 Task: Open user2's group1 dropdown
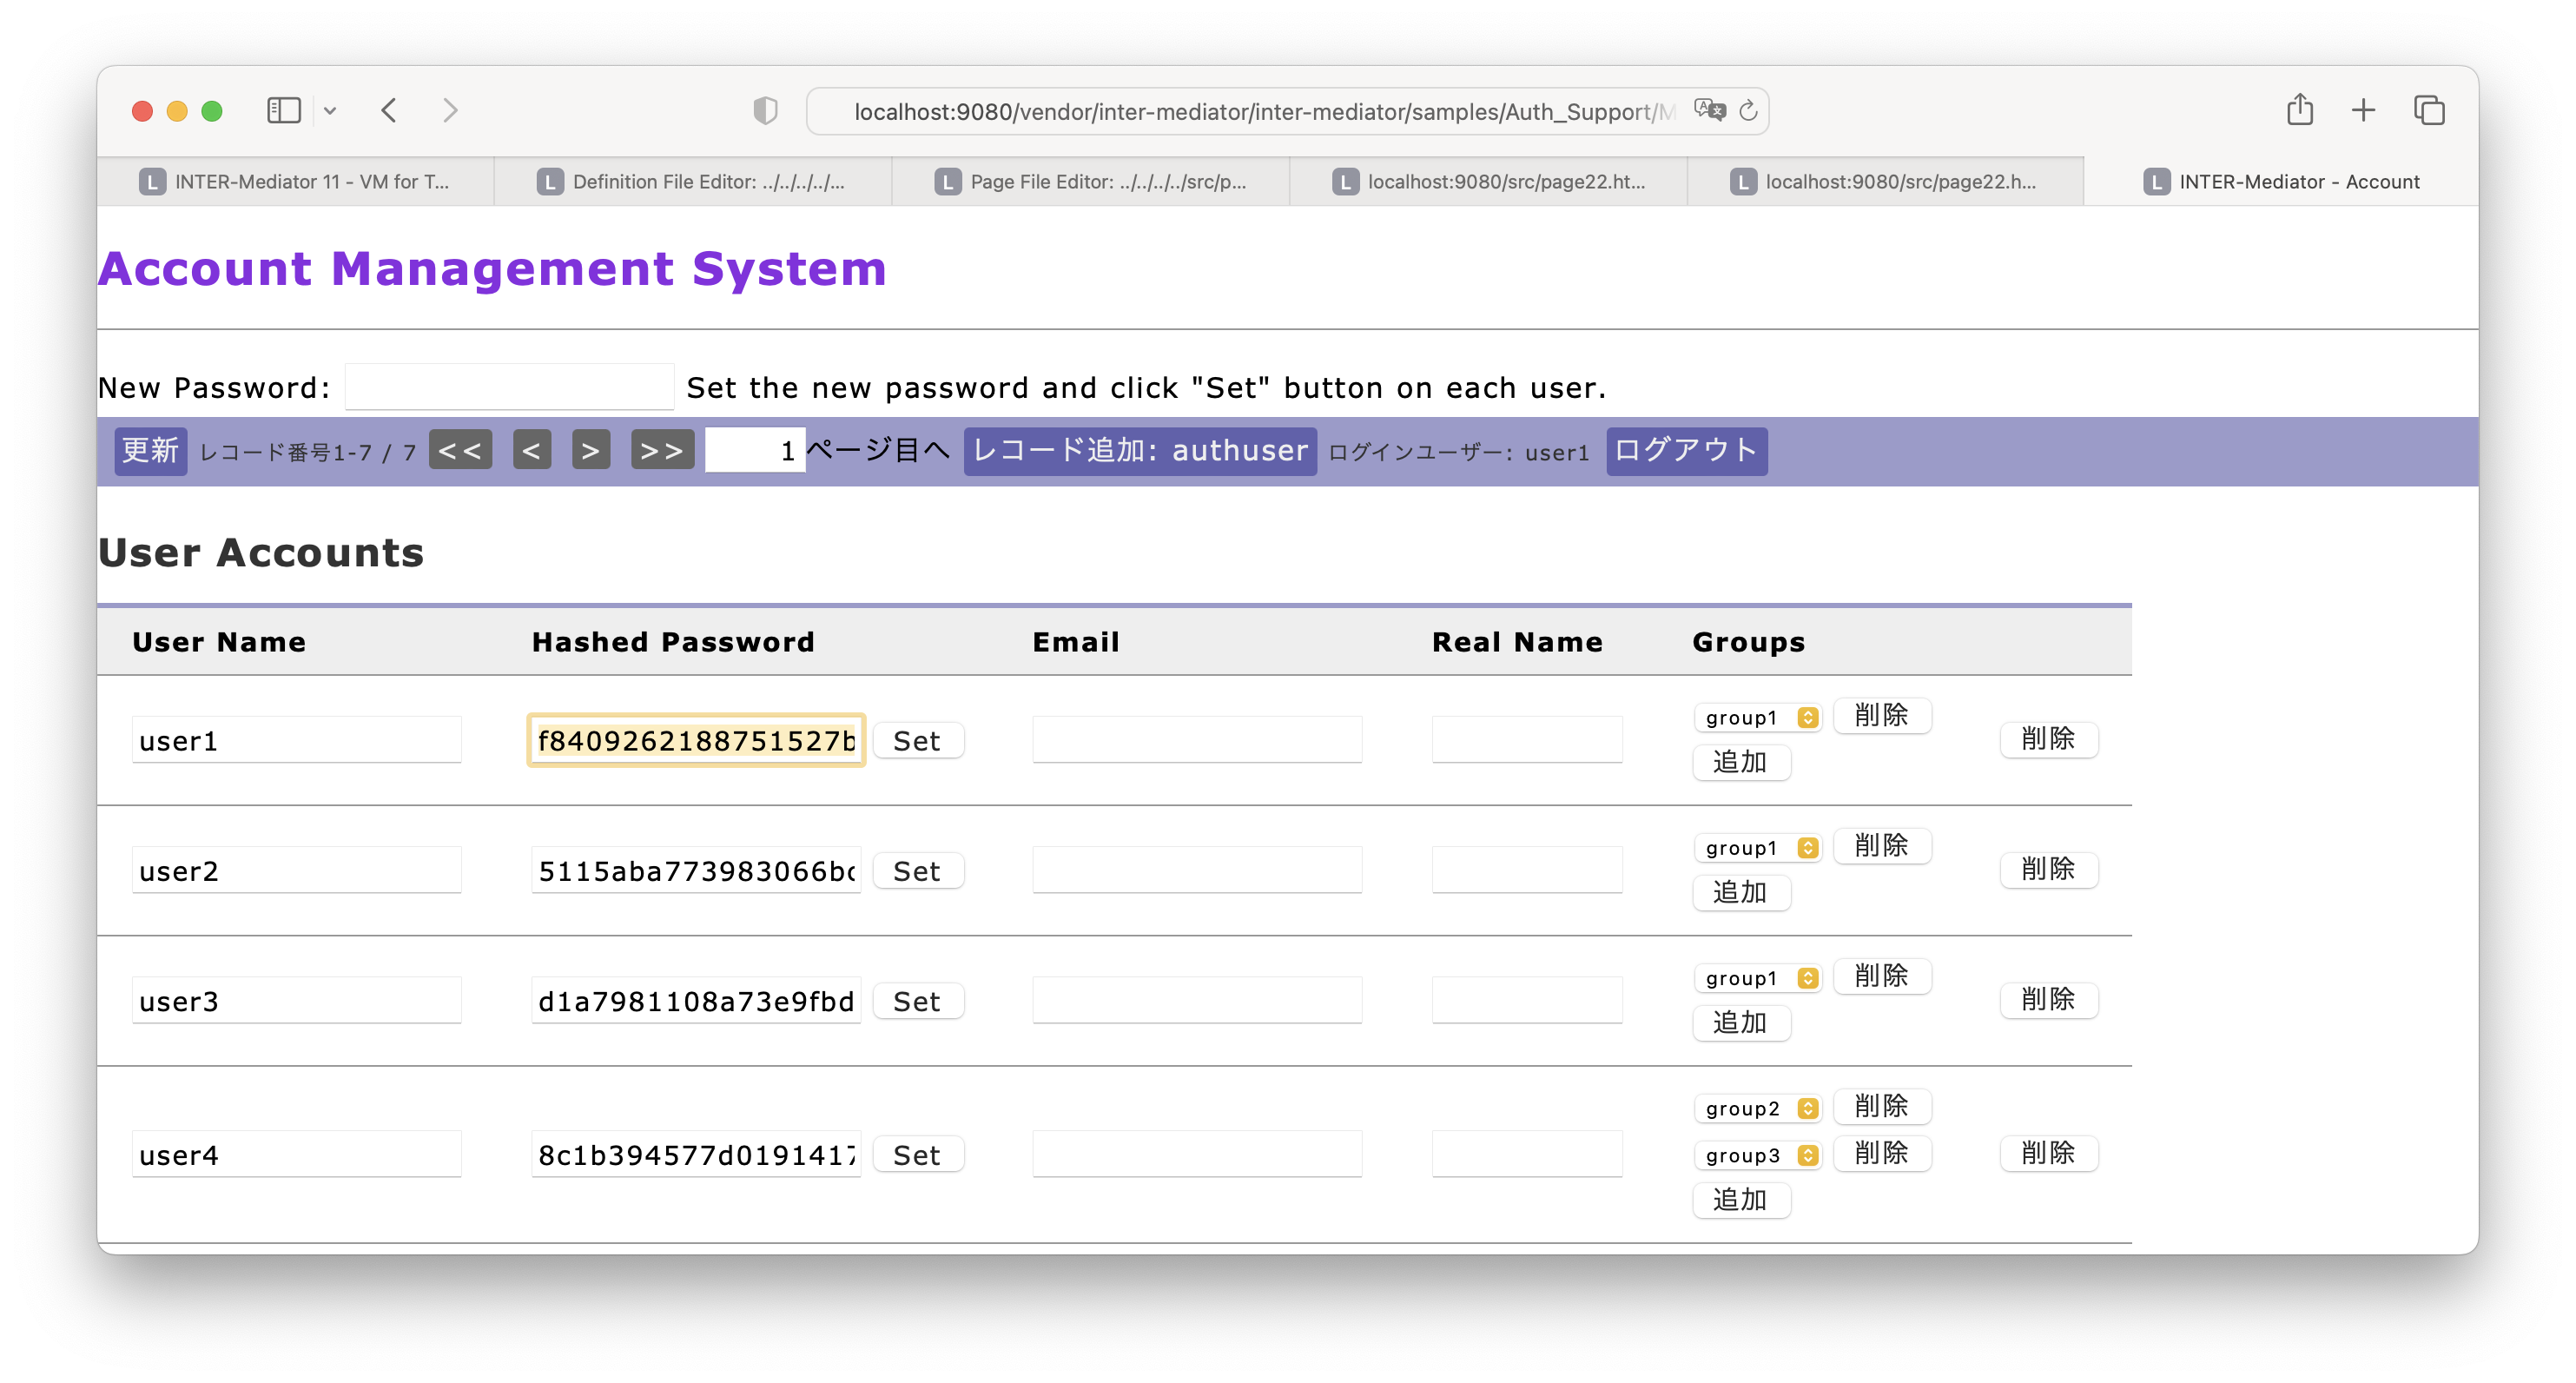point(1758,848)
